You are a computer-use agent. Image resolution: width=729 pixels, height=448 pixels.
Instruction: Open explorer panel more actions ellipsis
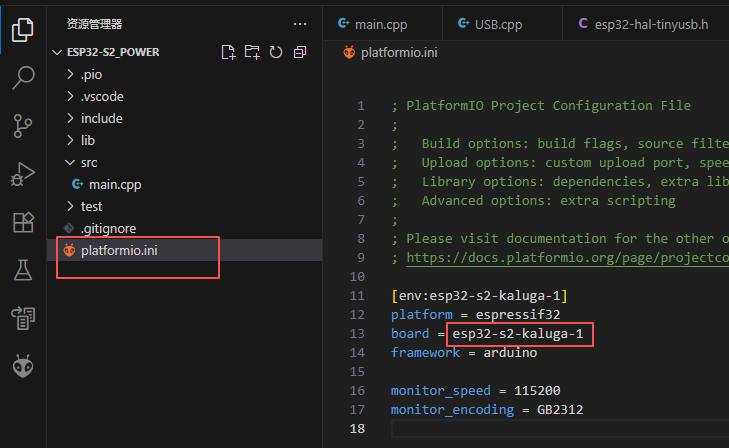click(300, 24)
